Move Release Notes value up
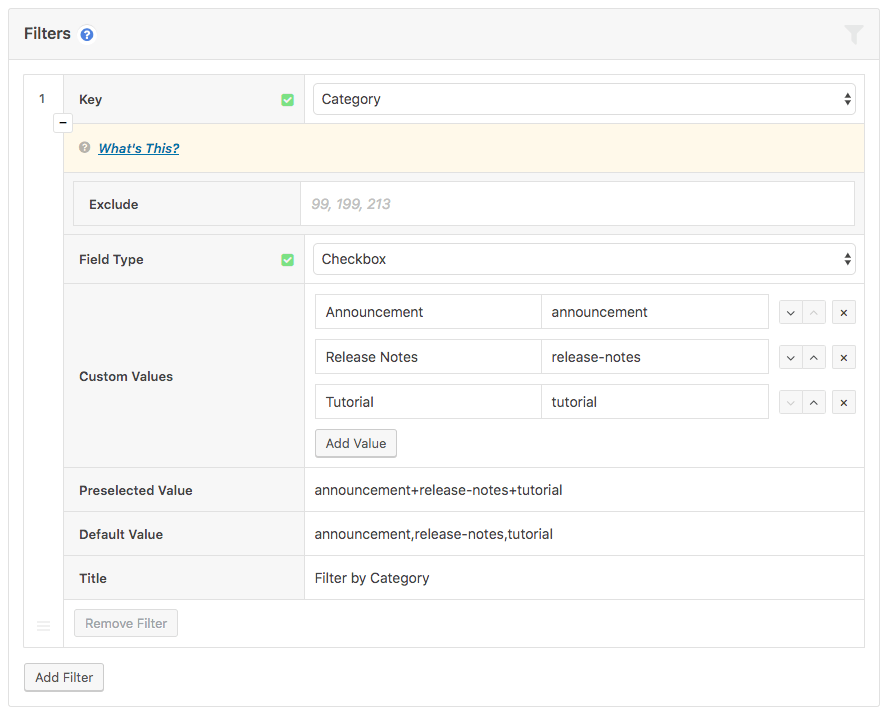Screen dimensions: 889x716 814,358
